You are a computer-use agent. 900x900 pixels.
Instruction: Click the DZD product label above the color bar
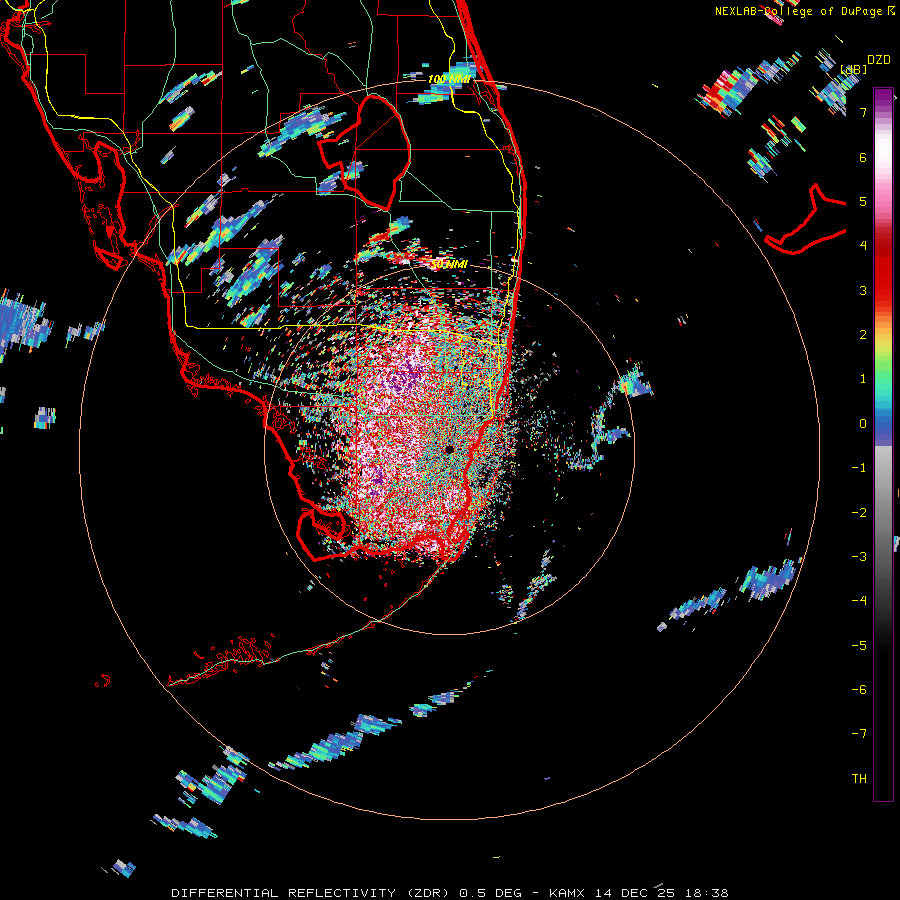click(x=879, y=60)
